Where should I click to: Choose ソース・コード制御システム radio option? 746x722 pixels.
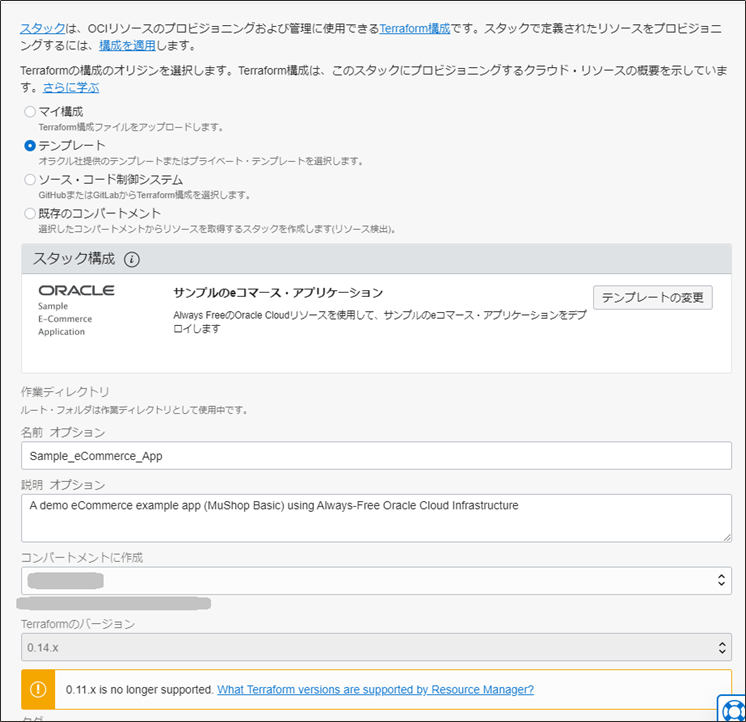click(x=30, y=179)
